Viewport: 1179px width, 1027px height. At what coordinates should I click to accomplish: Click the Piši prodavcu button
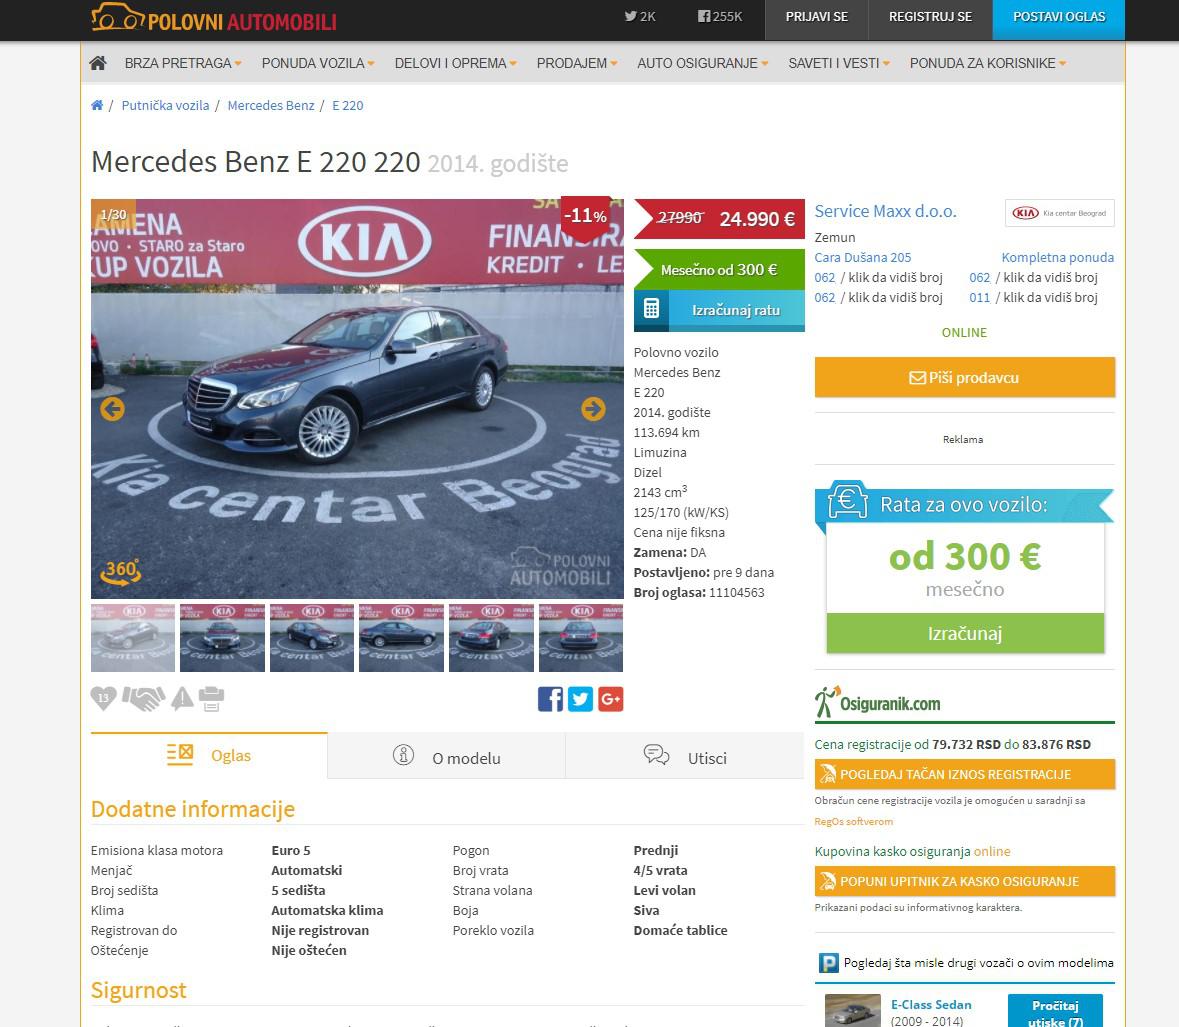[964, 378]
